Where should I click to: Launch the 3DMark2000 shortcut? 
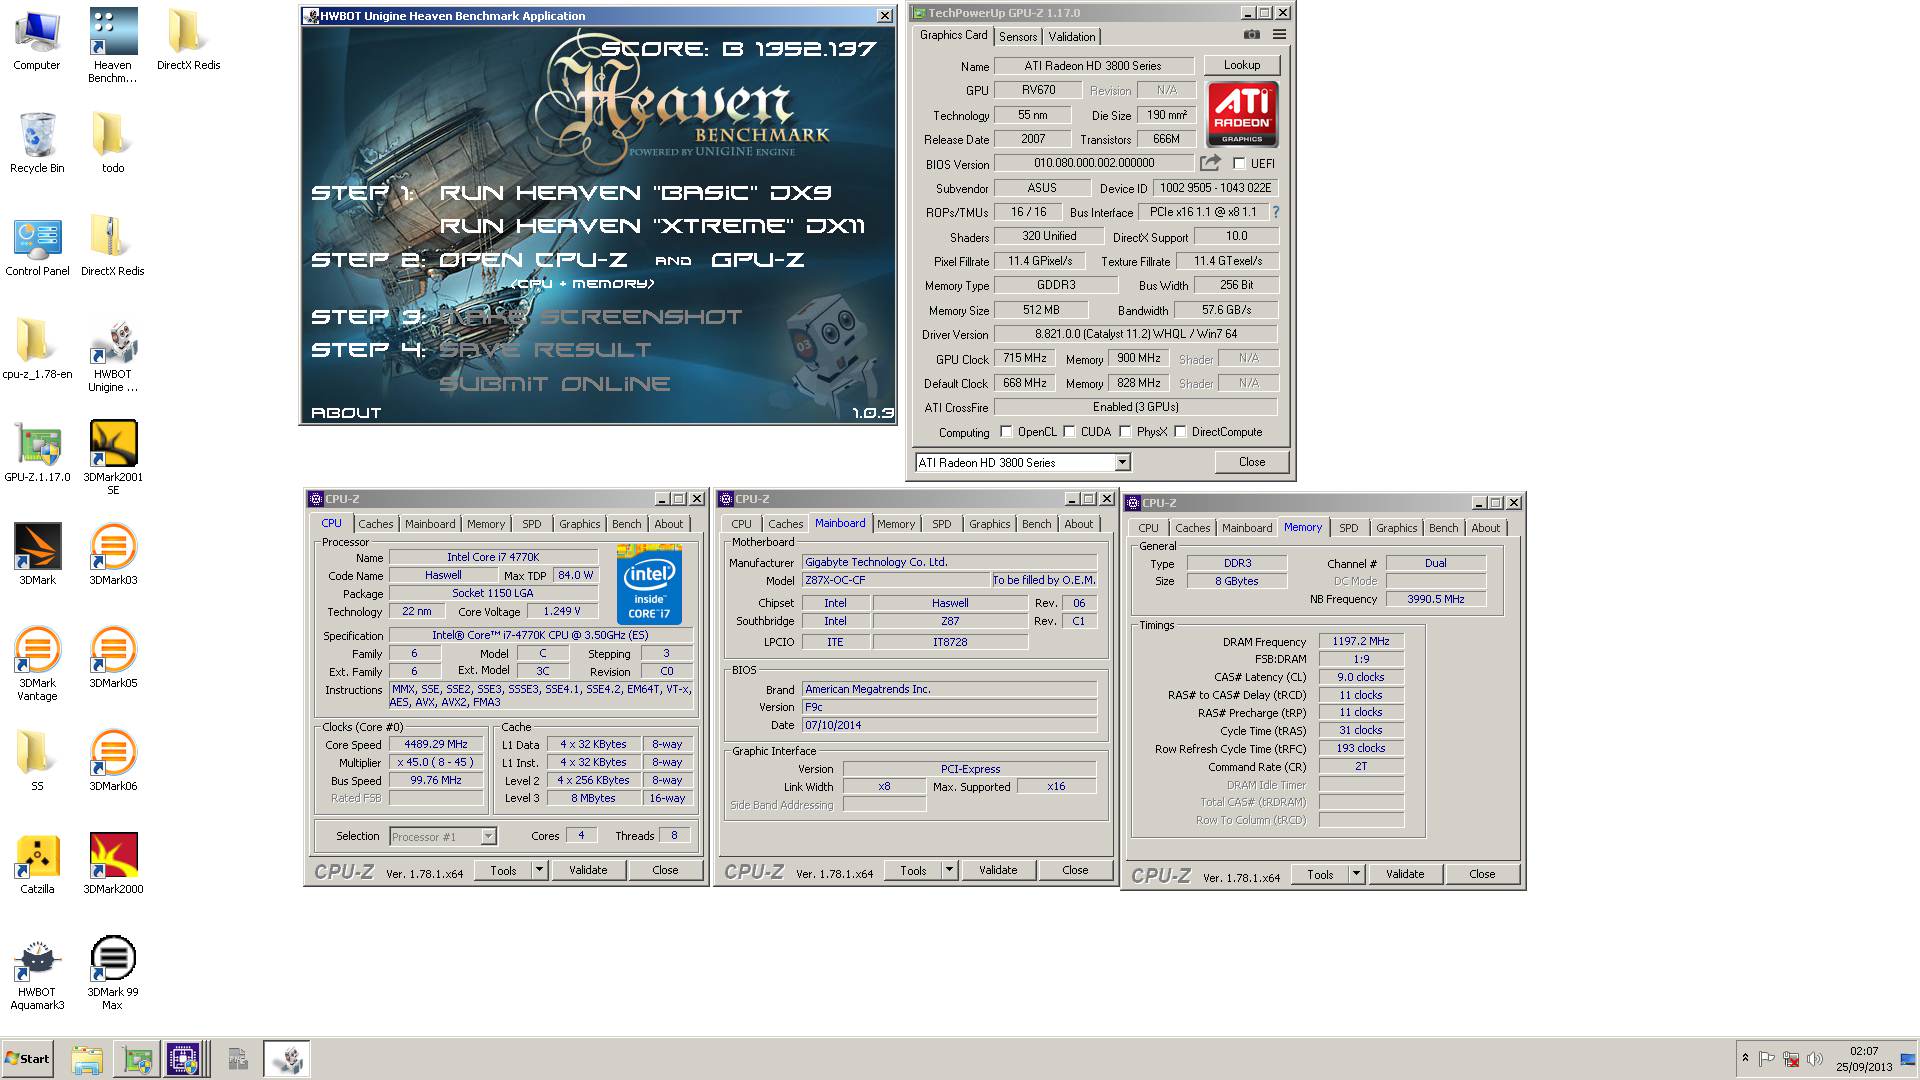point(113,863)
